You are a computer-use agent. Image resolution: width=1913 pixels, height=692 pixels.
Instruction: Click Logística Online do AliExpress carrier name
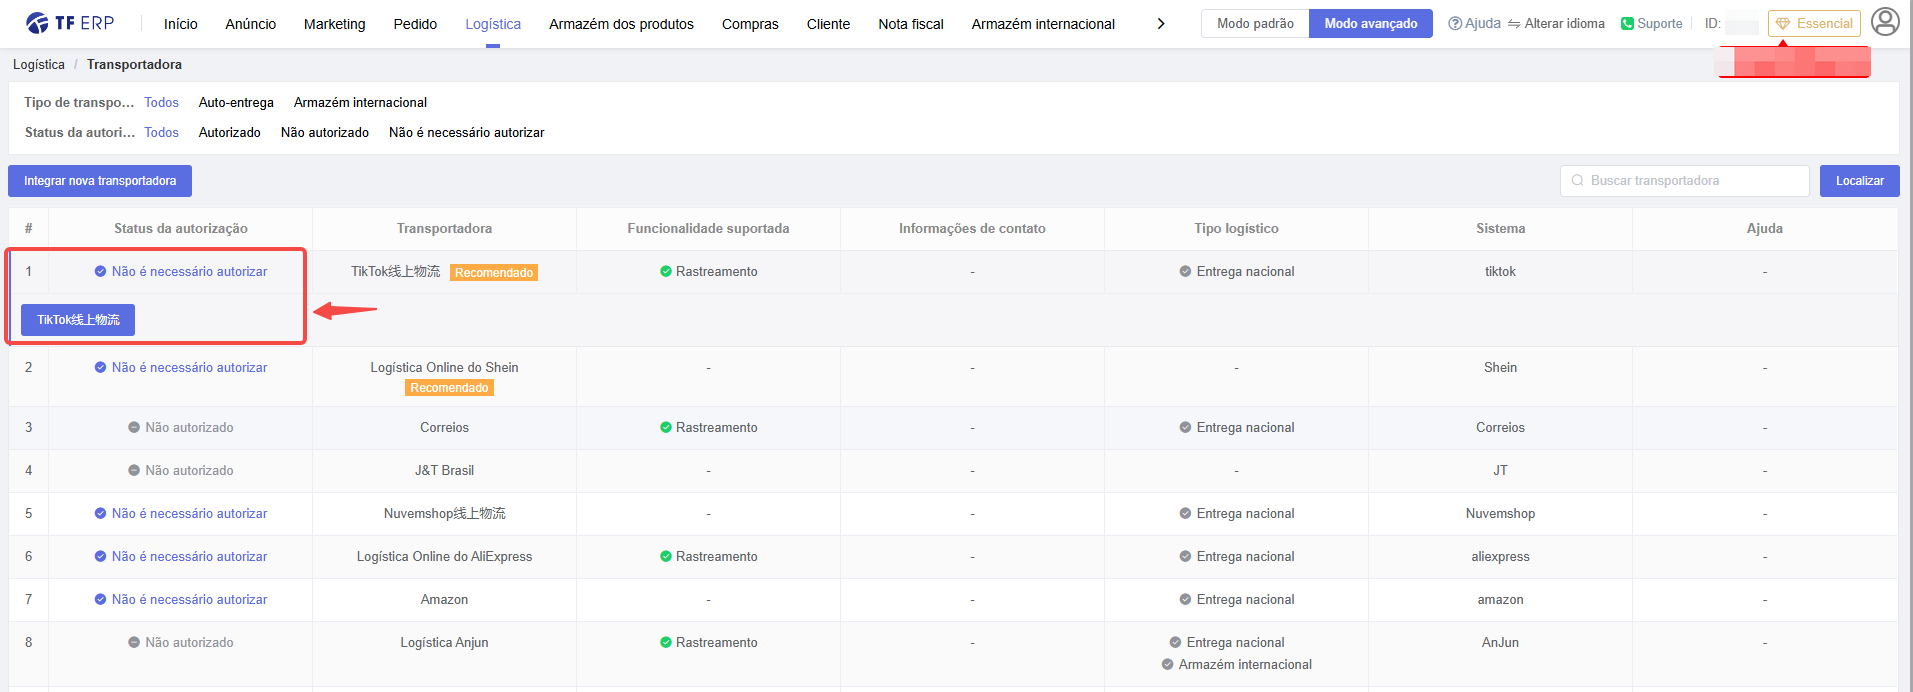(444, 557)
